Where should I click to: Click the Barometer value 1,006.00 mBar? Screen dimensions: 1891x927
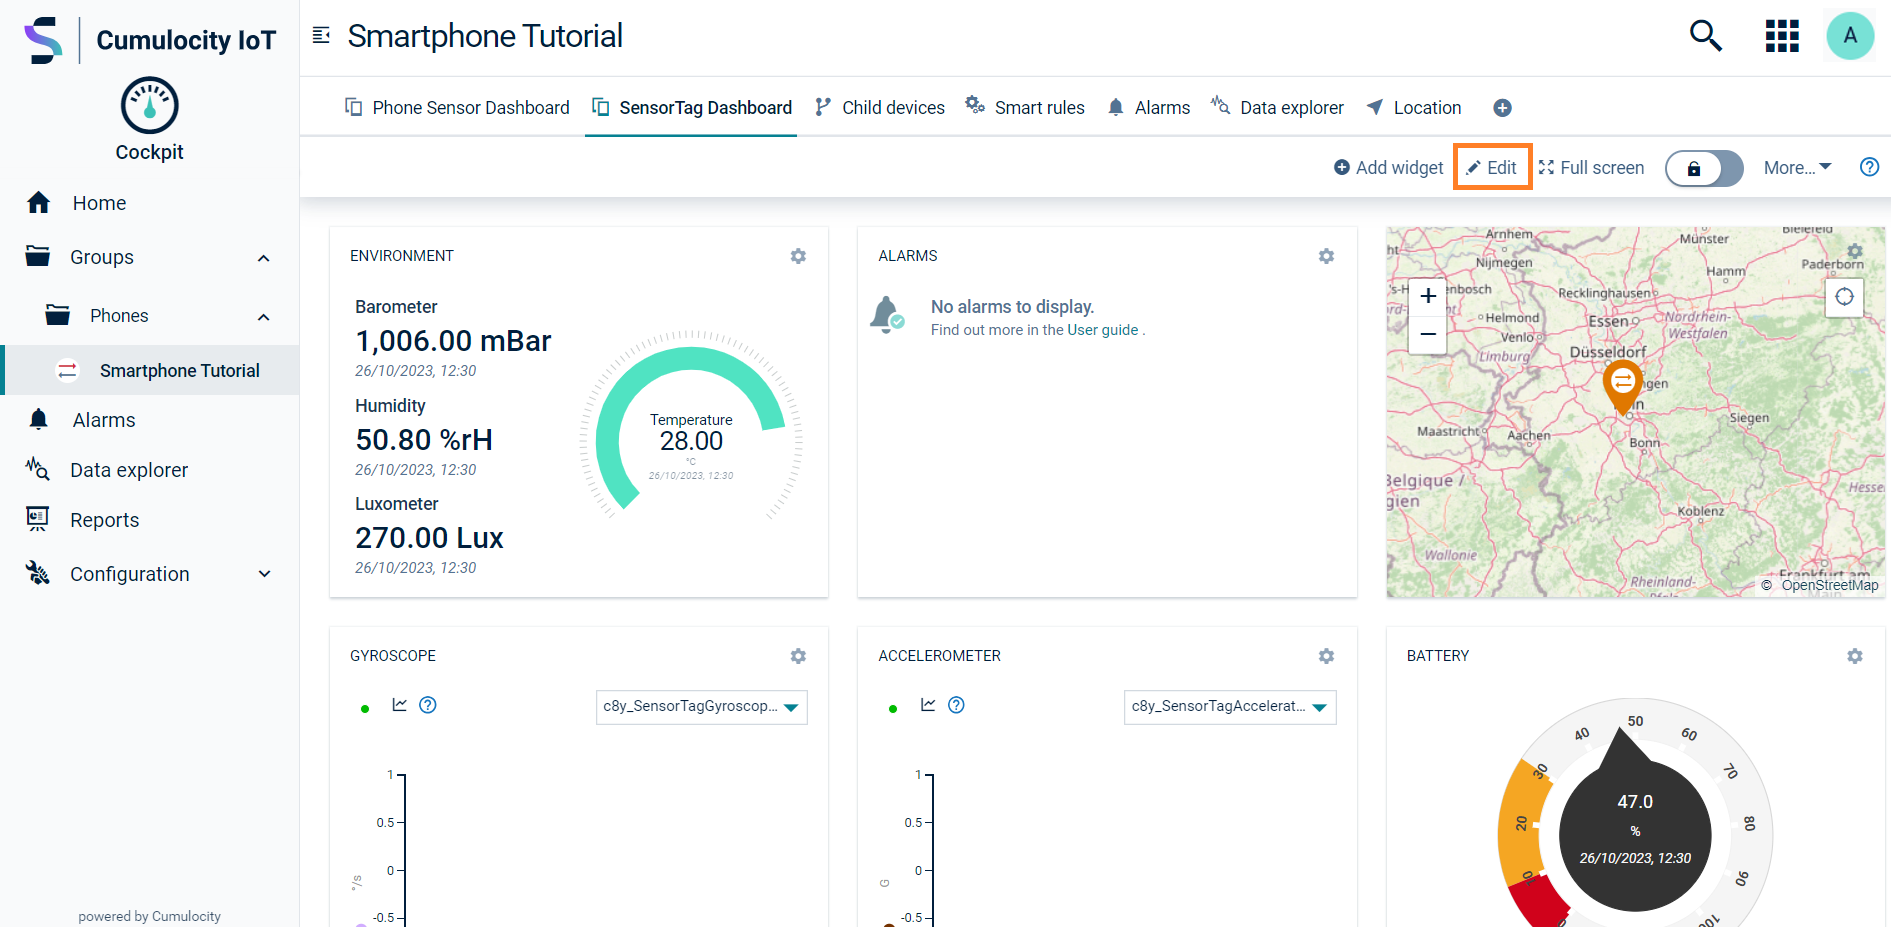pyautogui.click(x=453, y=341)
